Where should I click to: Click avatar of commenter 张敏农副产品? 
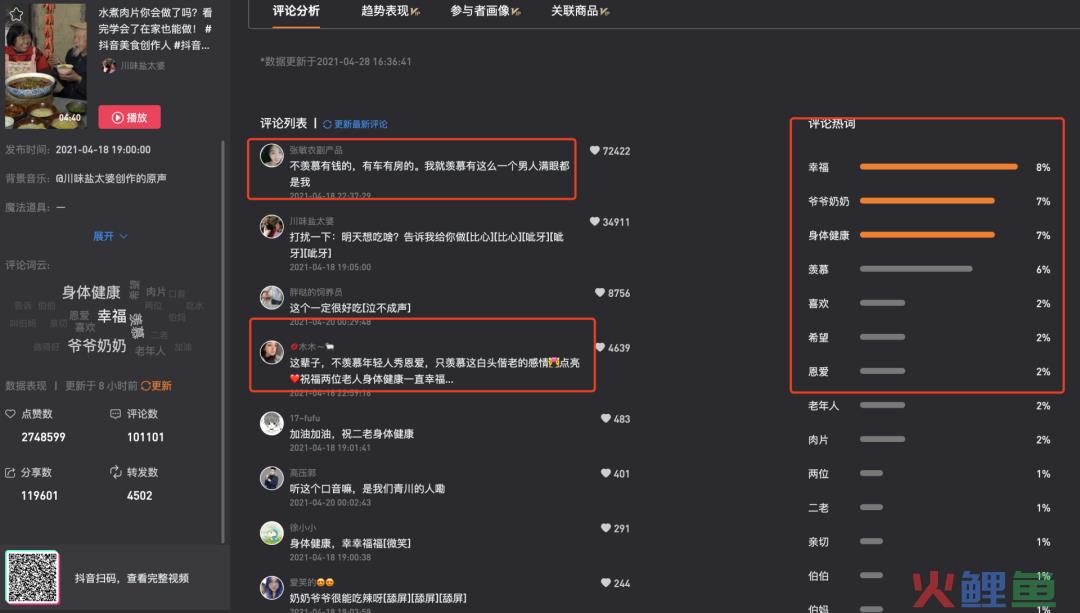(x=271, y=155)
